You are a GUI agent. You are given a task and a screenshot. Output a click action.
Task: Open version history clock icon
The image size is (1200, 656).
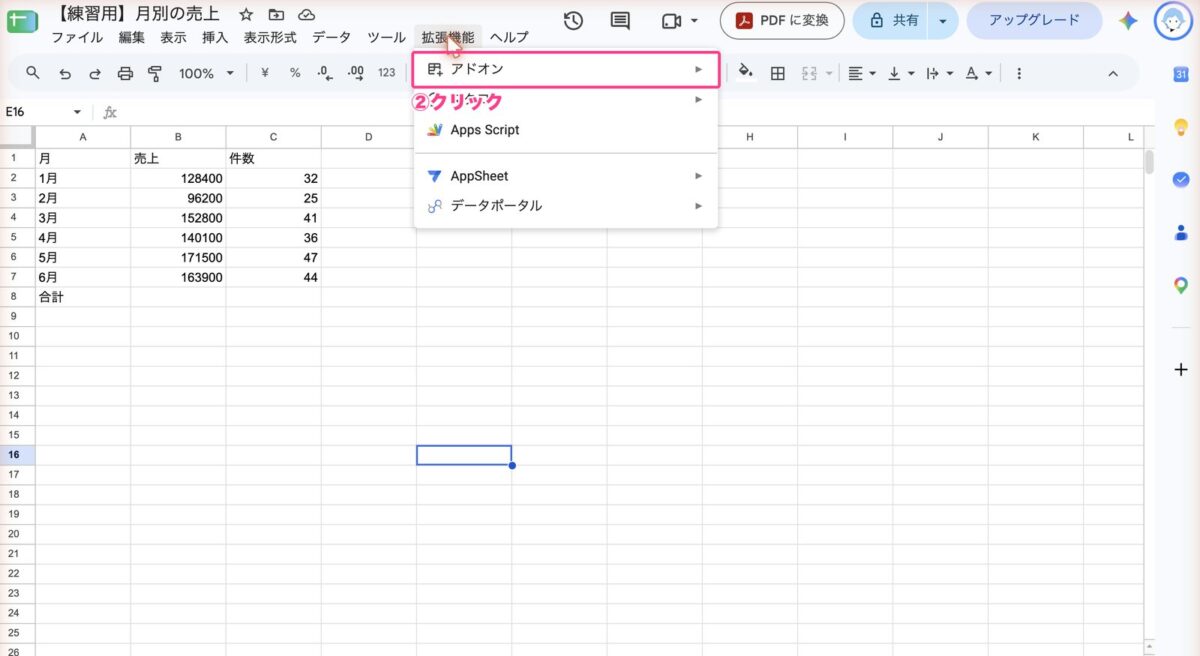click(x=573, y=21)
